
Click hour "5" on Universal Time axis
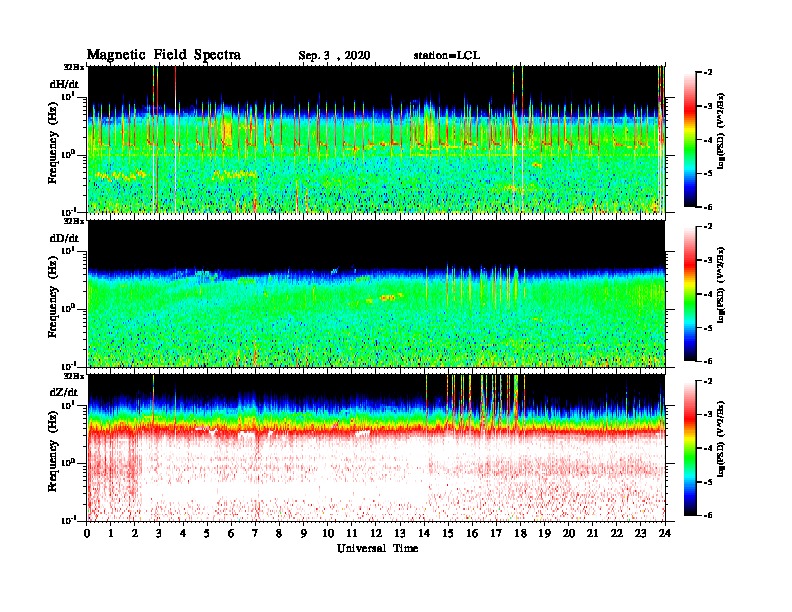pos(208,533)
